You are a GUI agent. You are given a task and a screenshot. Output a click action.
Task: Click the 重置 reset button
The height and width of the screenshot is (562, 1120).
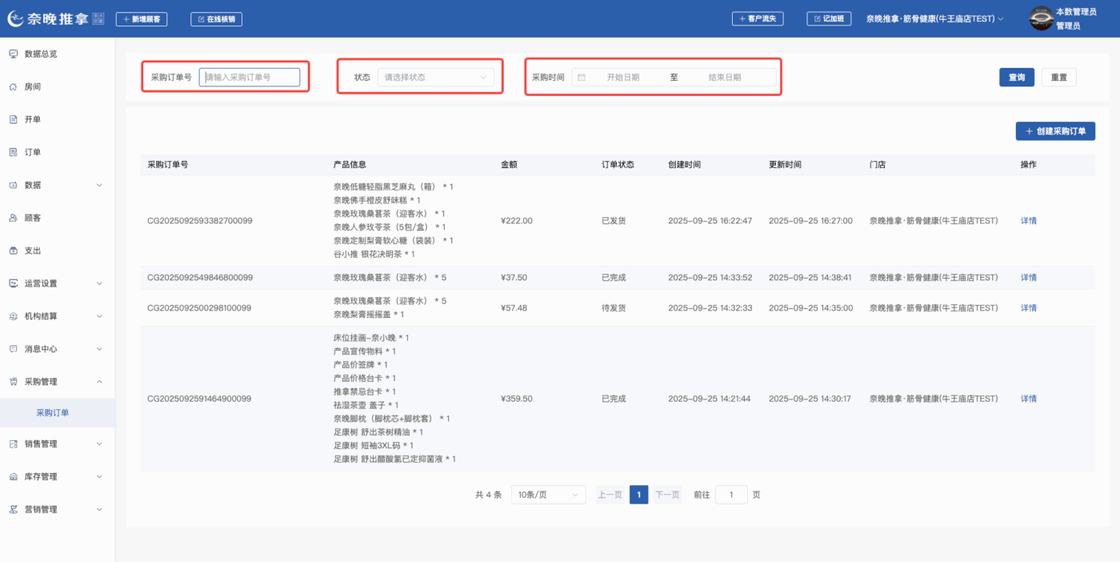(1059, 77)
